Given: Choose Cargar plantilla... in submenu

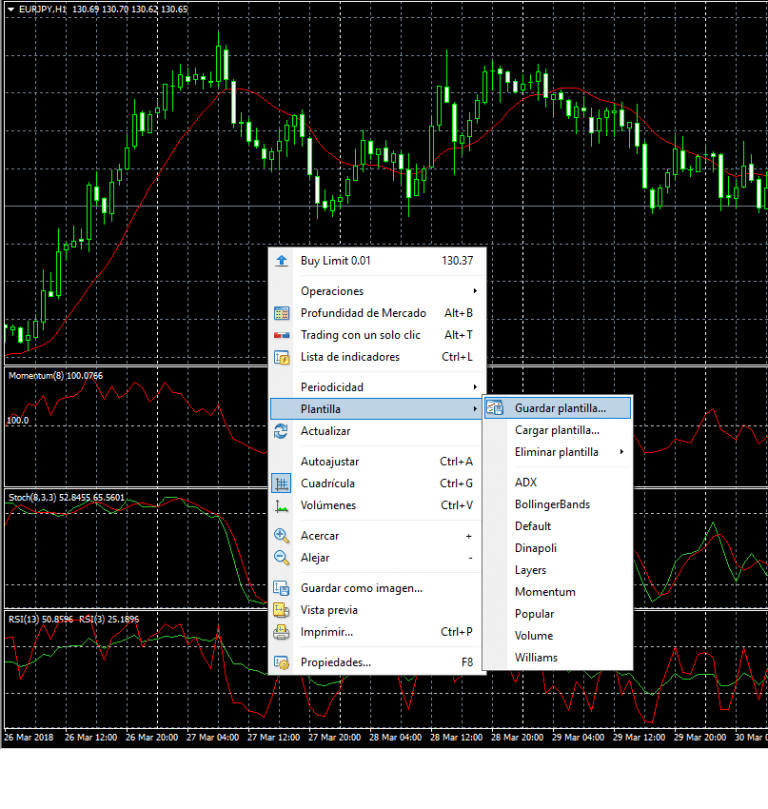Looking at the screenshot, I should (x=558, y=430).
